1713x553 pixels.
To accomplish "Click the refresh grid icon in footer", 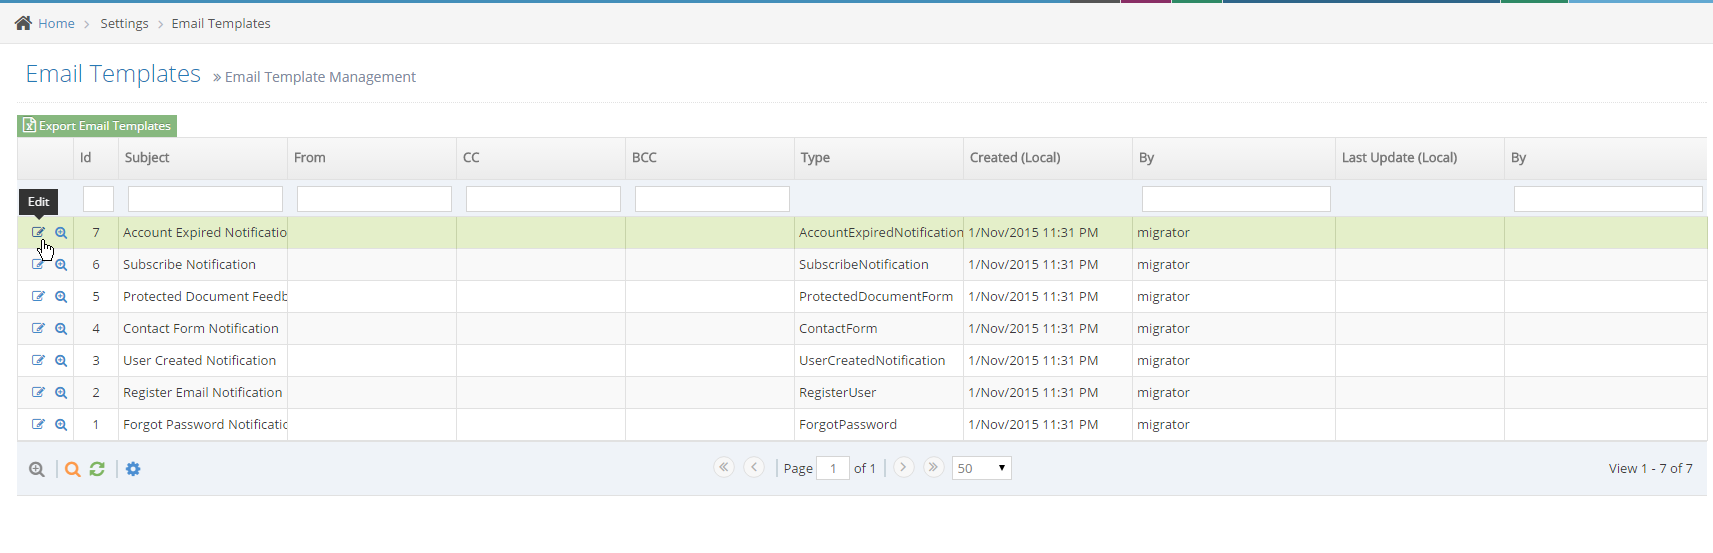I will coord(97,469).
